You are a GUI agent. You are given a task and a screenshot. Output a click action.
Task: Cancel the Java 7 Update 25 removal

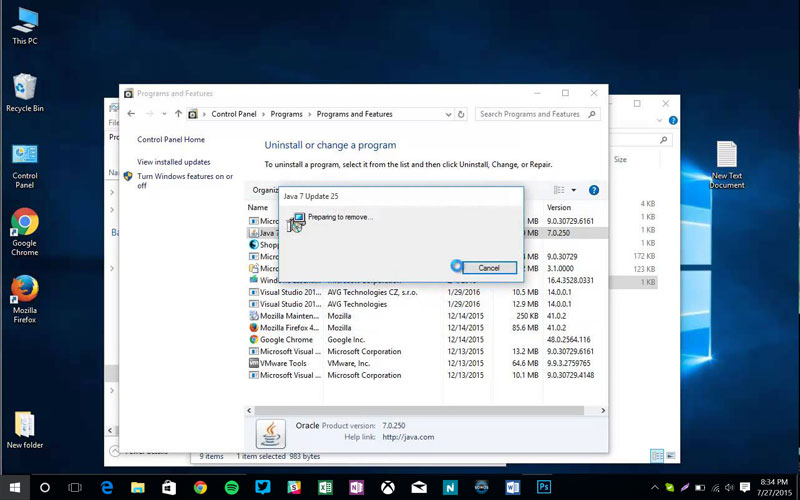coord(489,268)
